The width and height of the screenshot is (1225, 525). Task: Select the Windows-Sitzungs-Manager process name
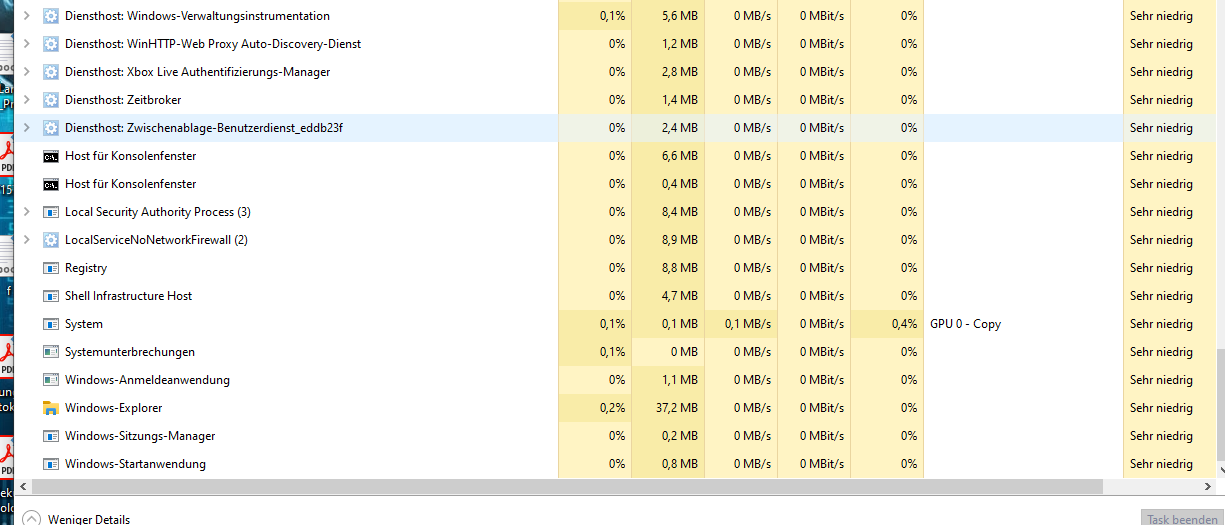click(140, 436)
